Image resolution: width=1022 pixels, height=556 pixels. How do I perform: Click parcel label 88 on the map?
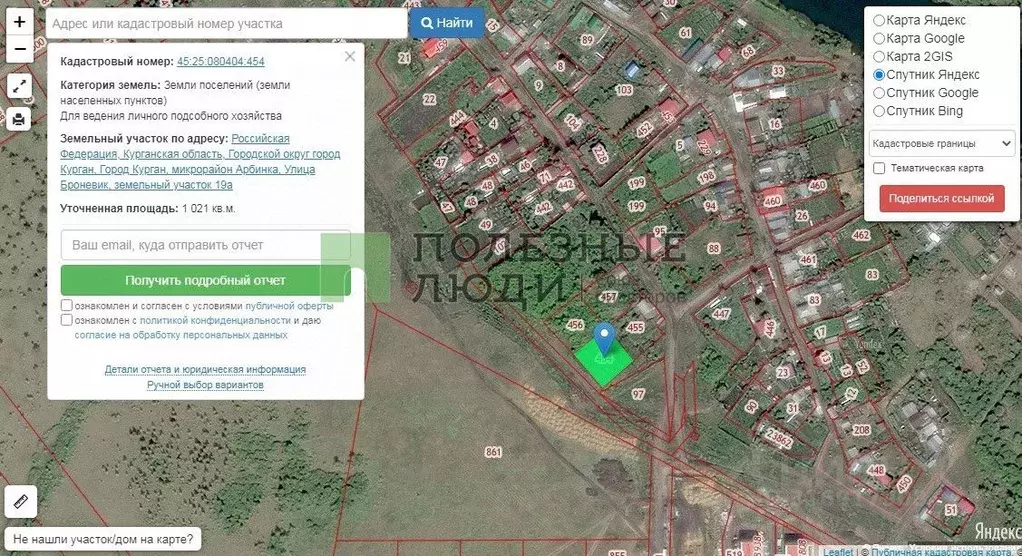[x=714, y=248]
